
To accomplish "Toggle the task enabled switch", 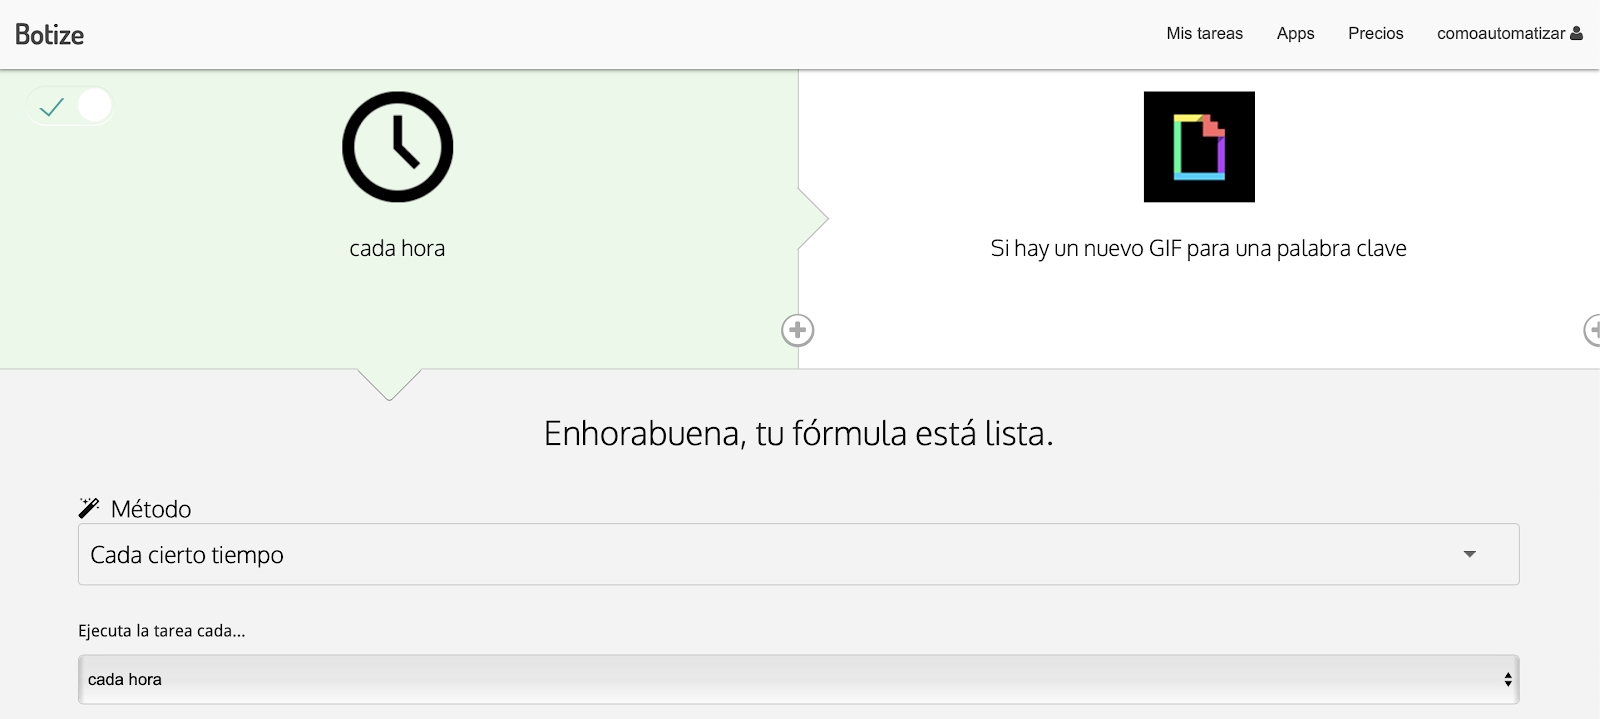I will tap(70, 105).
